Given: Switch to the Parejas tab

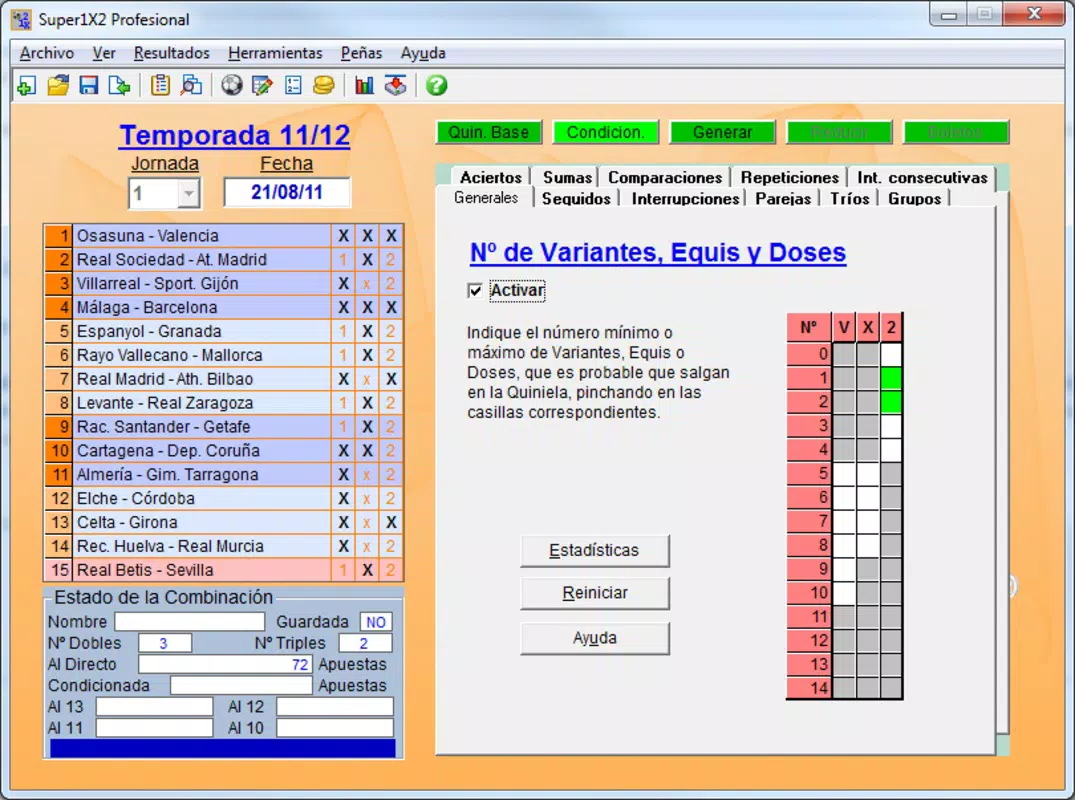Looking at the screenshot, I should (x=783, y=199).
